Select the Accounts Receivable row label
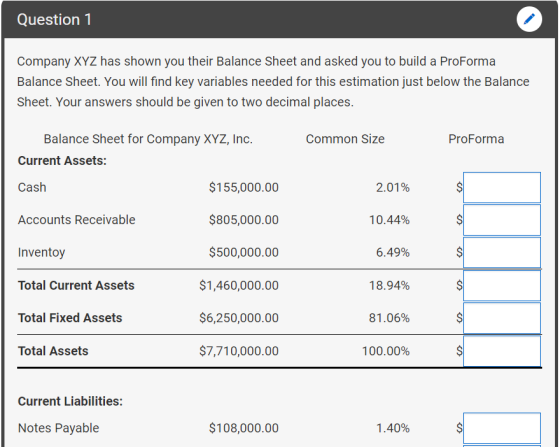The width and height of the screenshot is (560, 447). pos(76,220)
